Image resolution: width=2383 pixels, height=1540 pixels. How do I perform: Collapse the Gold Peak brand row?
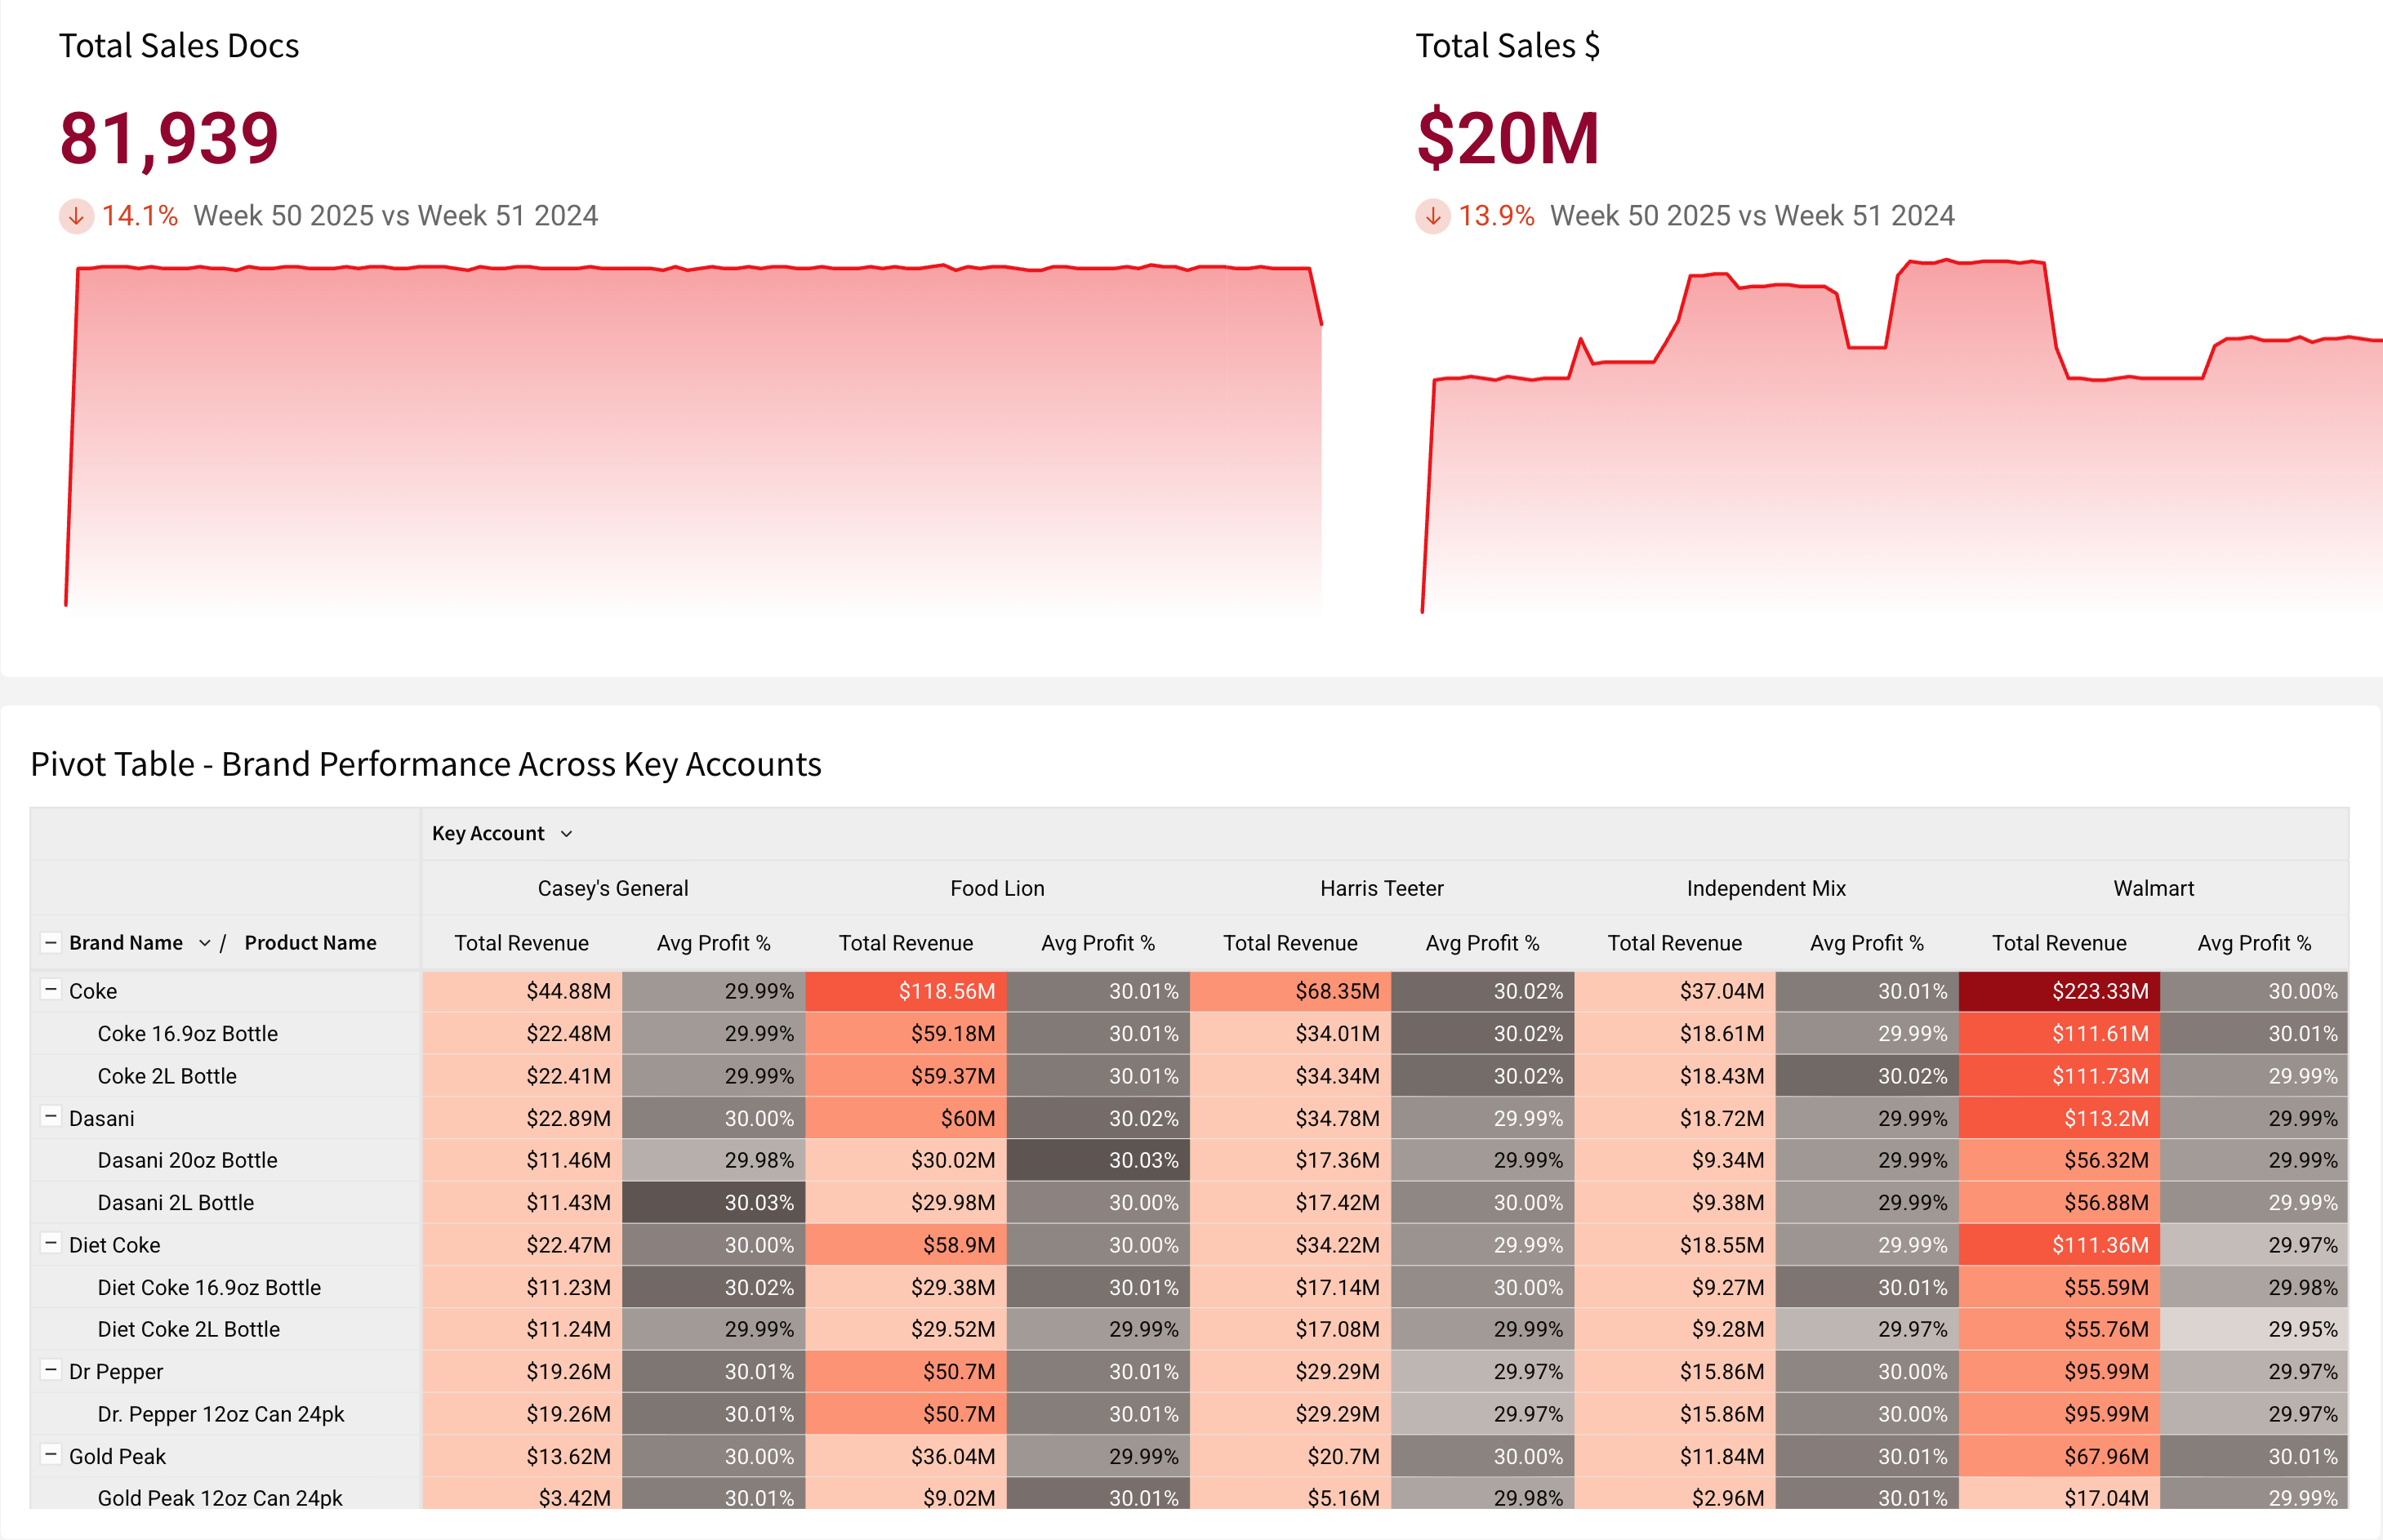50,1455
